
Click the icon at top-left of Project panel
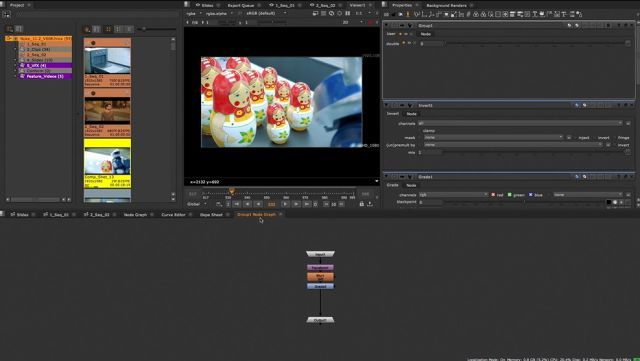(6, 14)
